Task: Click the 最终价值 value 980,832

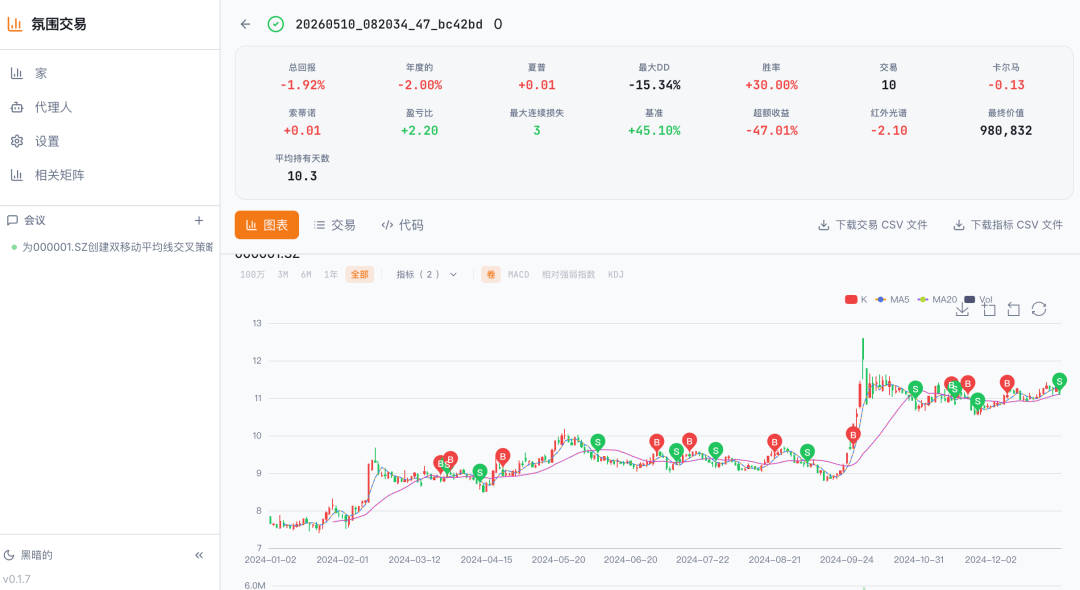Action: tap(1006, 131)
